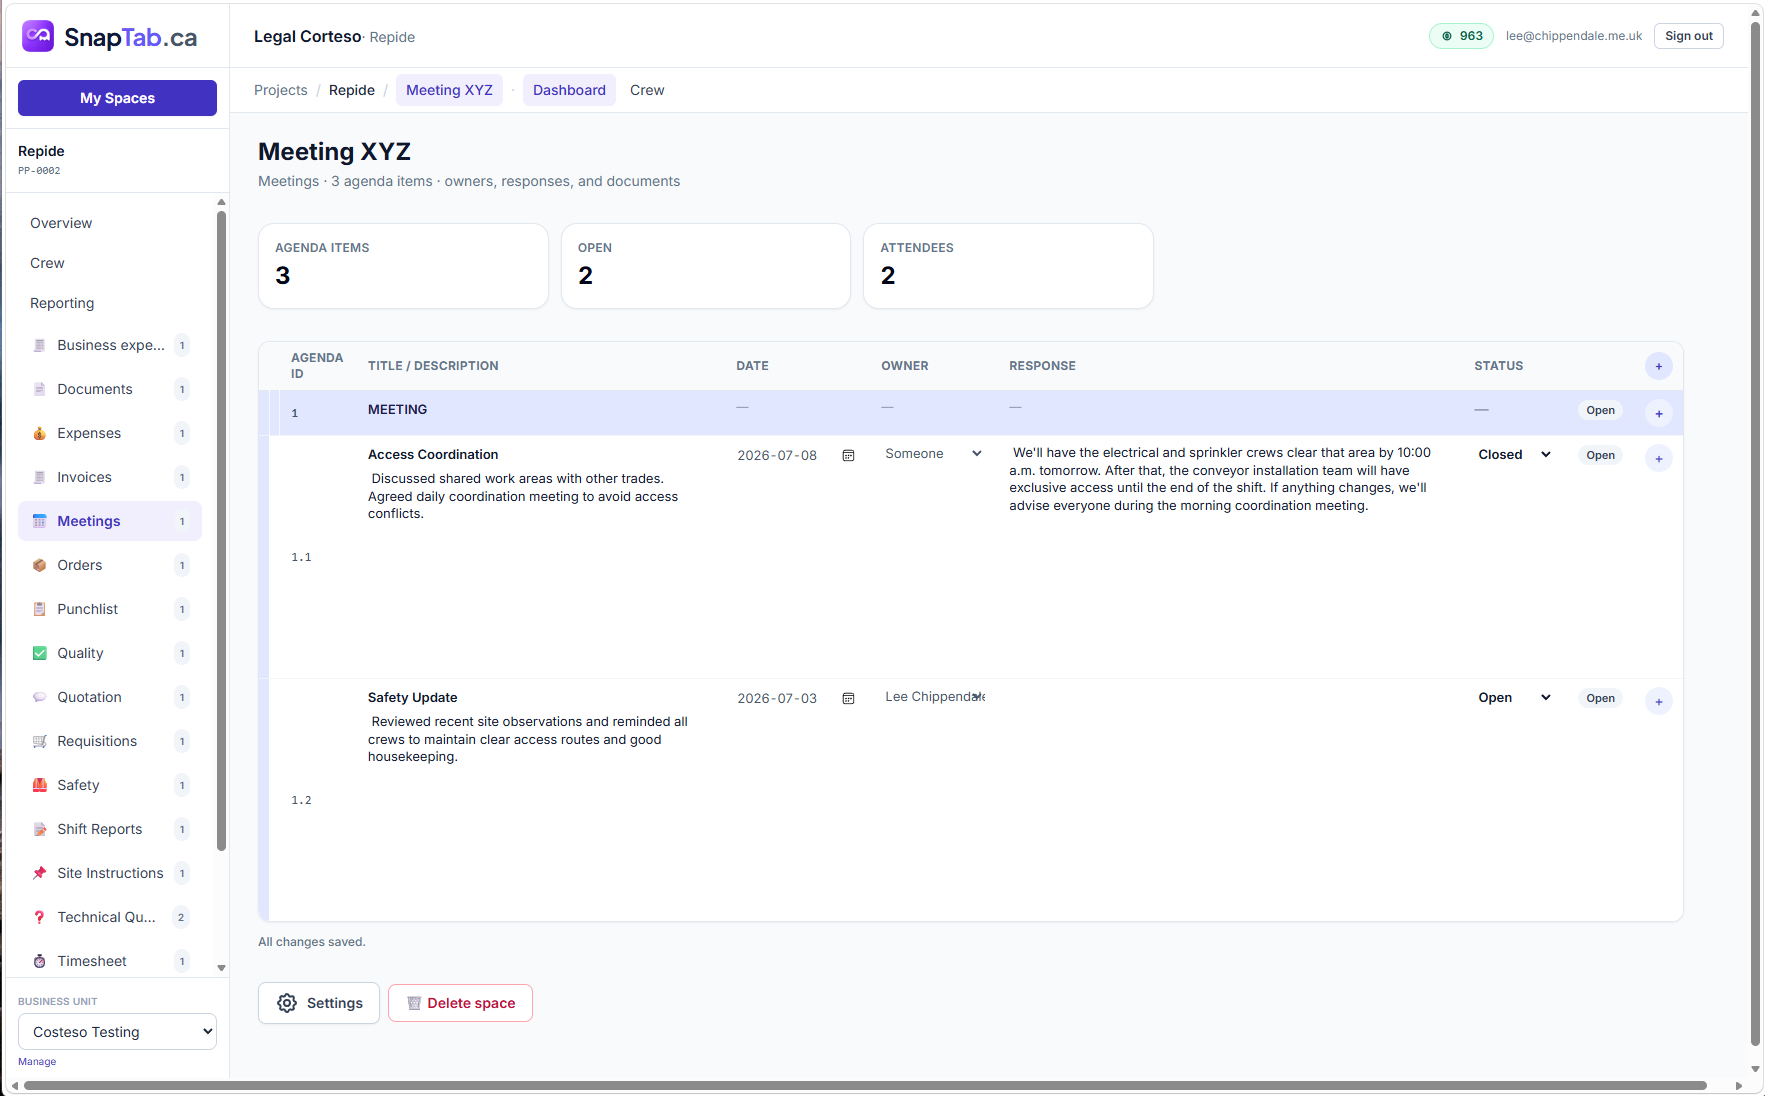Open the calendar picker for Access Coordination date
The image size is (1765, 1096).
(x=848, y=456)
